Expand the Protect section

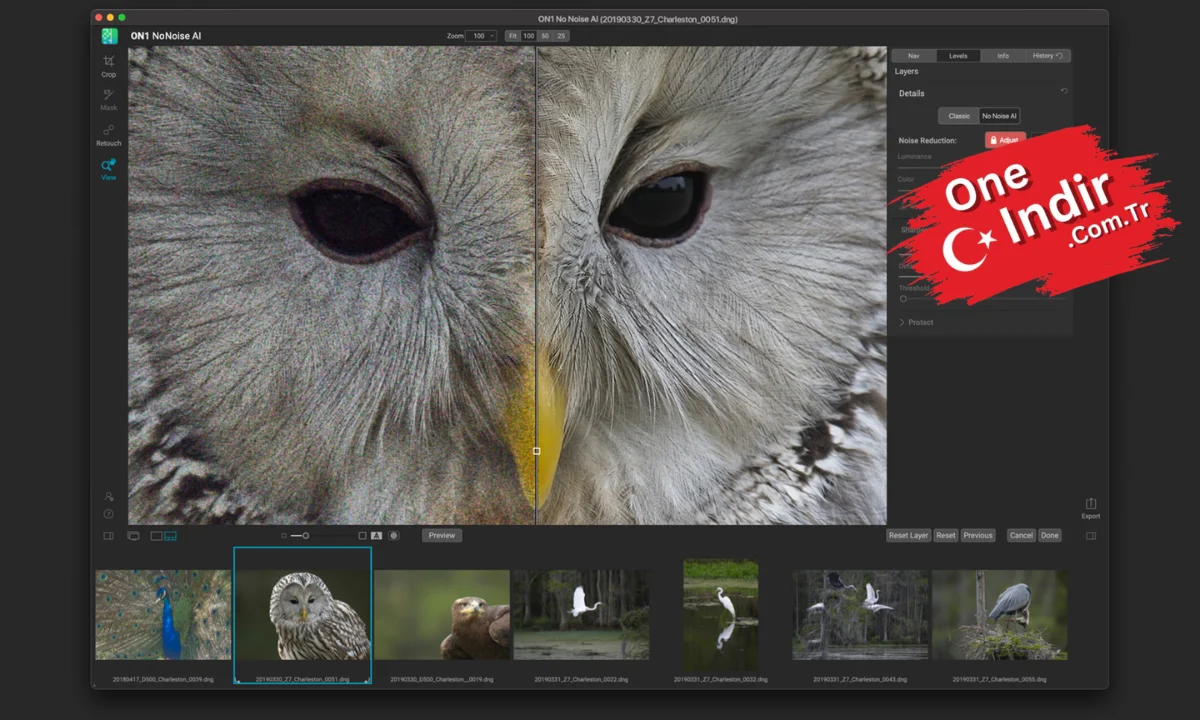917,322
